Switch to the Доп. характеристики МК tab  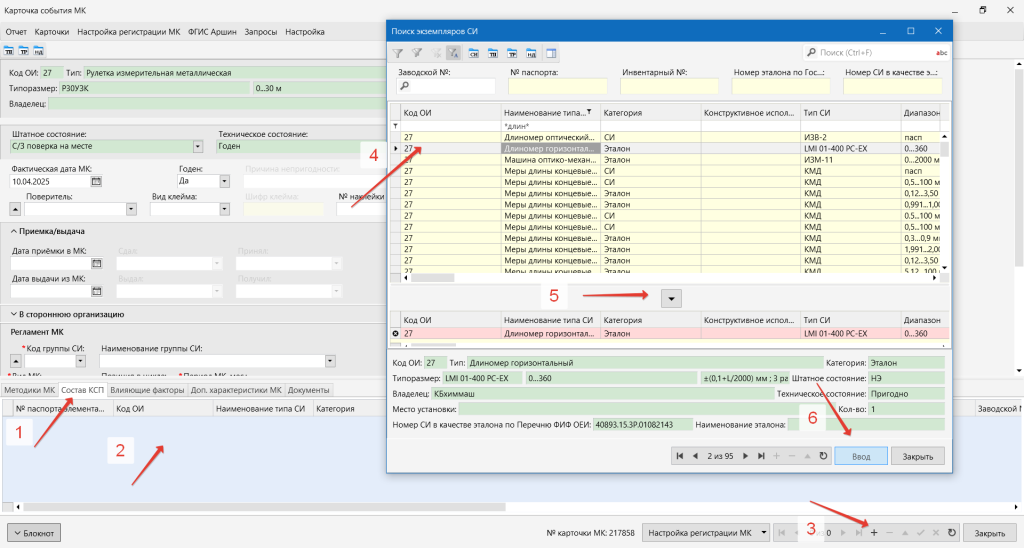click(x=236, y=390)
